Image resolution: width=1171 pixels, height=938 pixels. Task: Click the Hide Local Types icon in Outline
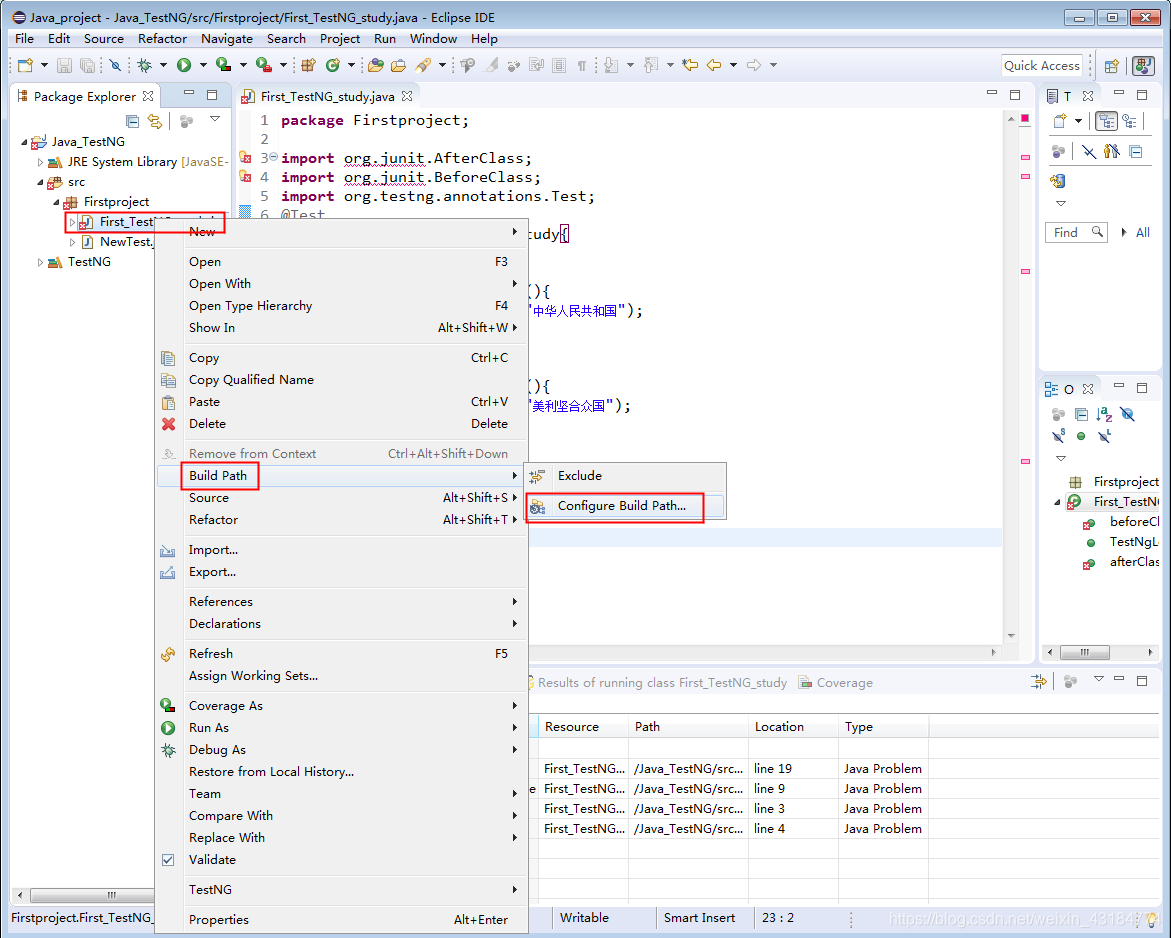pyautogui.click(x=1105, y=436)
